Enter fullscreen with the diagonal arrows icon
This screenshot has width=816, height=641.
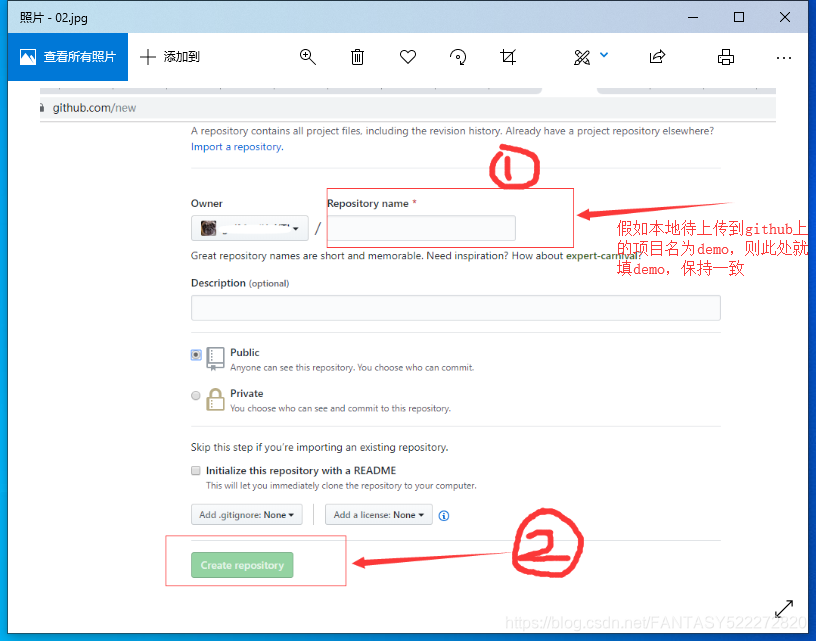pos(784,609)
